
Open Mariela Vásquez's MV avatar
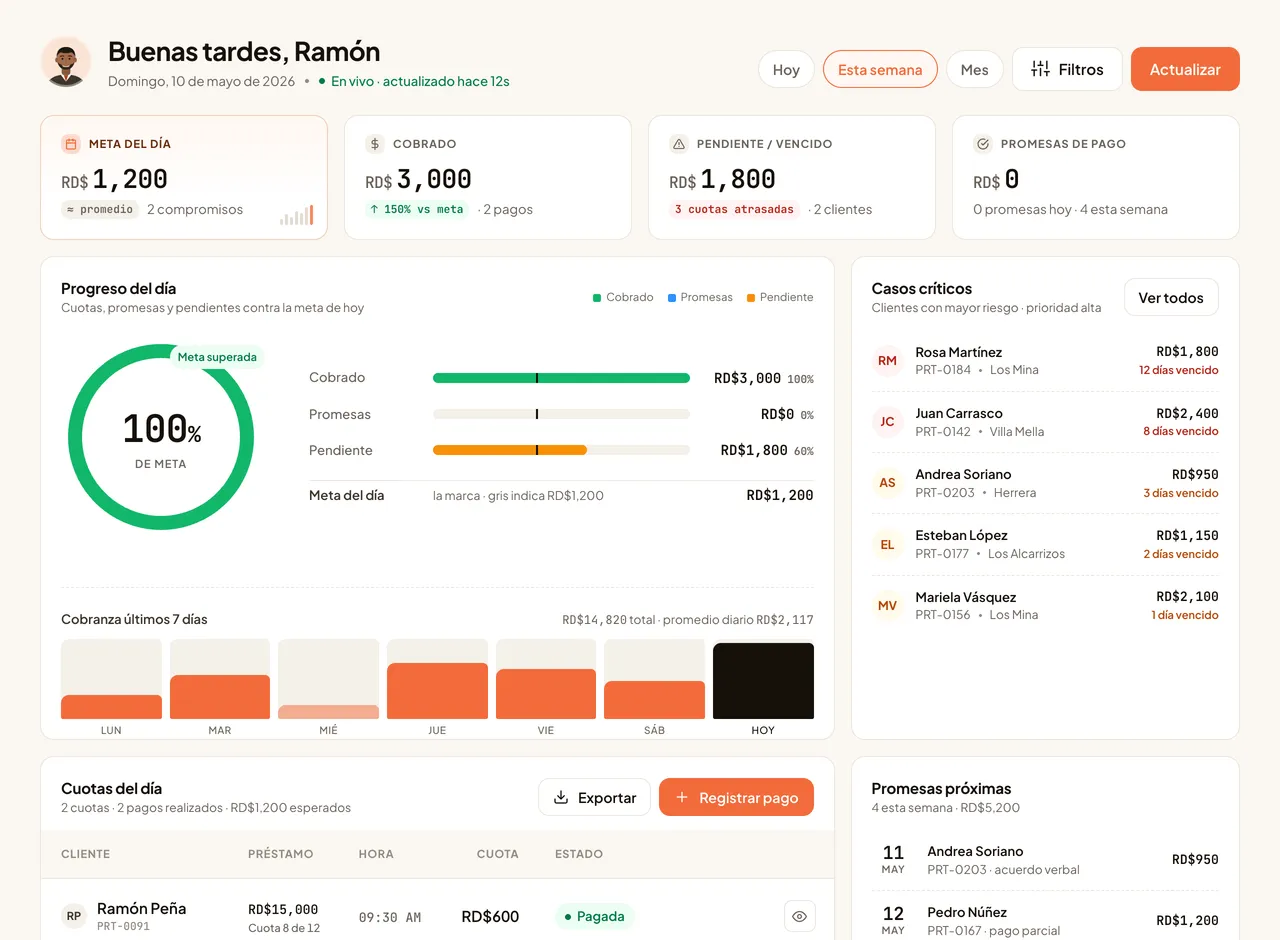887,606
